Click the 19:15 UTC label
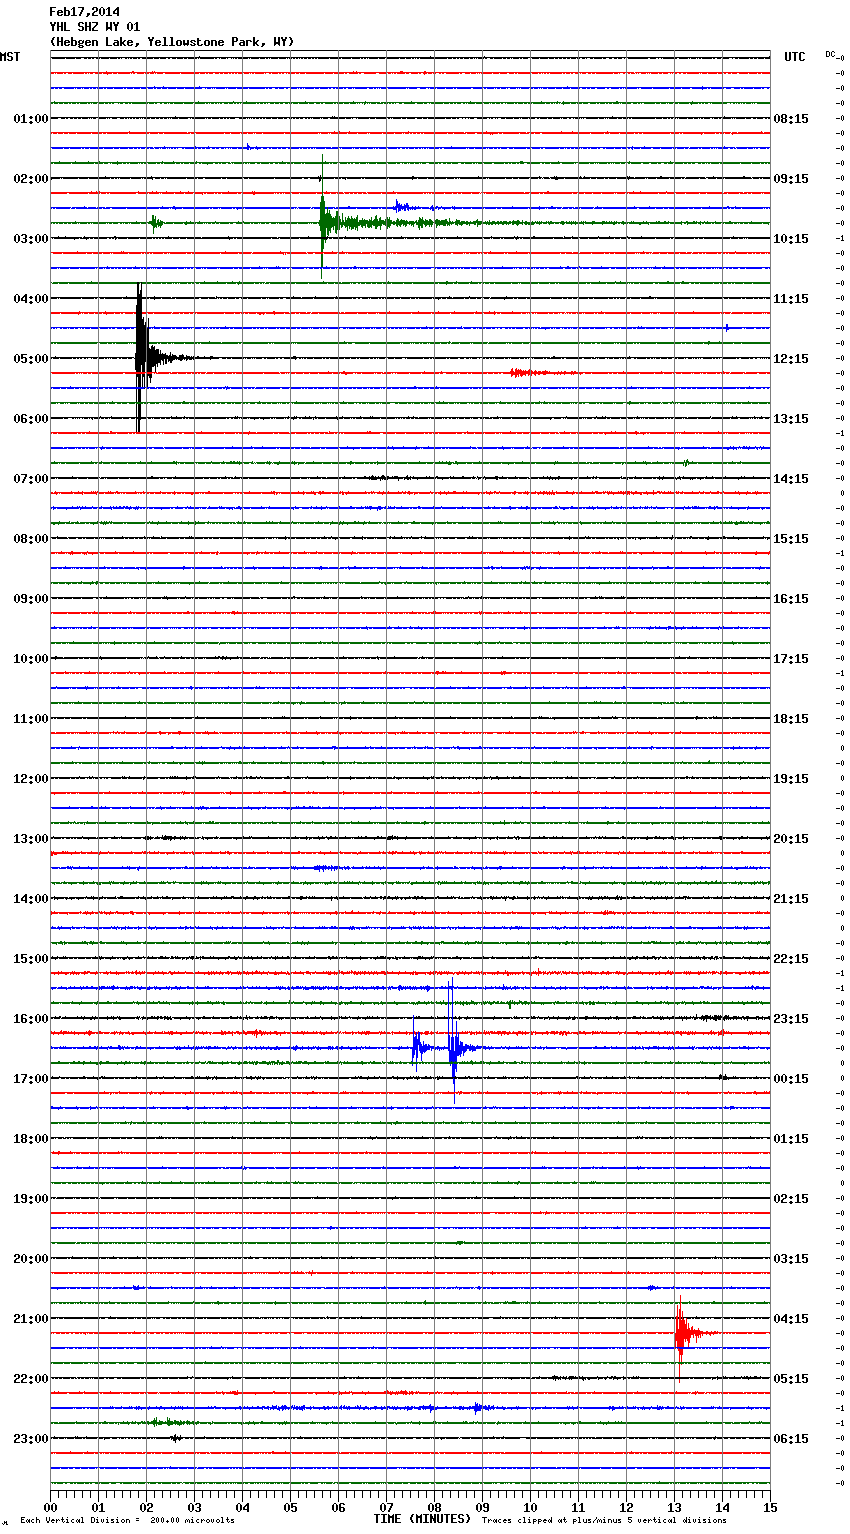This screenshot has width=850, height=1534. 791,779
